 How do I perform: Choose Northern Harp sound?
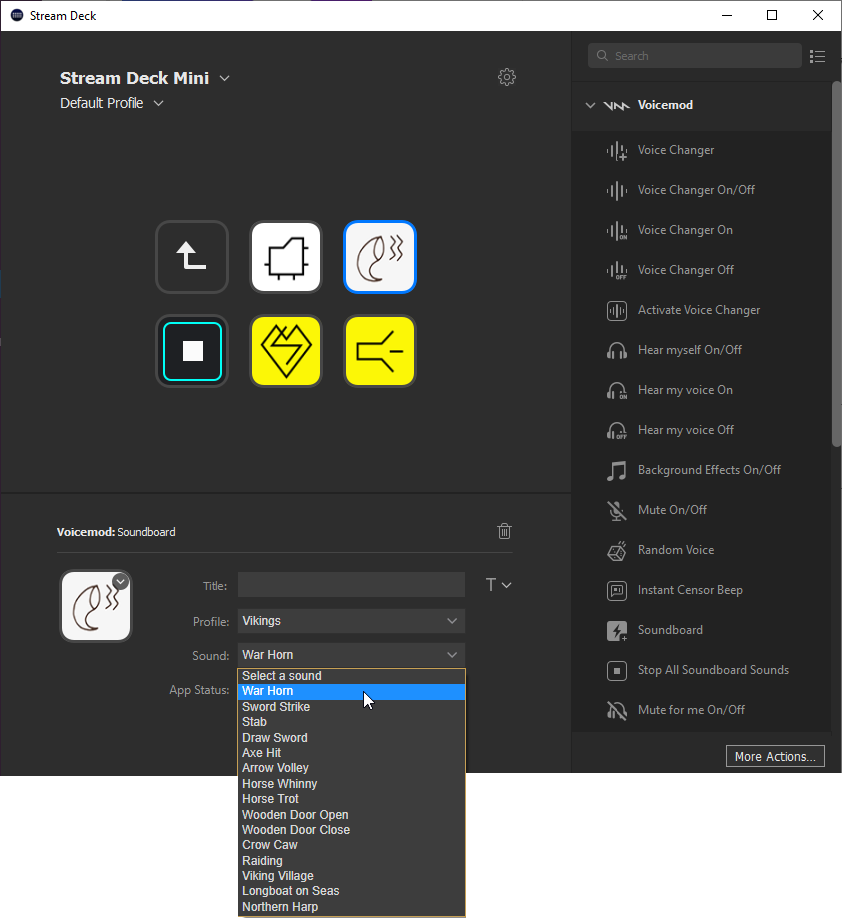pyautogui.click(x=351, y=906)
